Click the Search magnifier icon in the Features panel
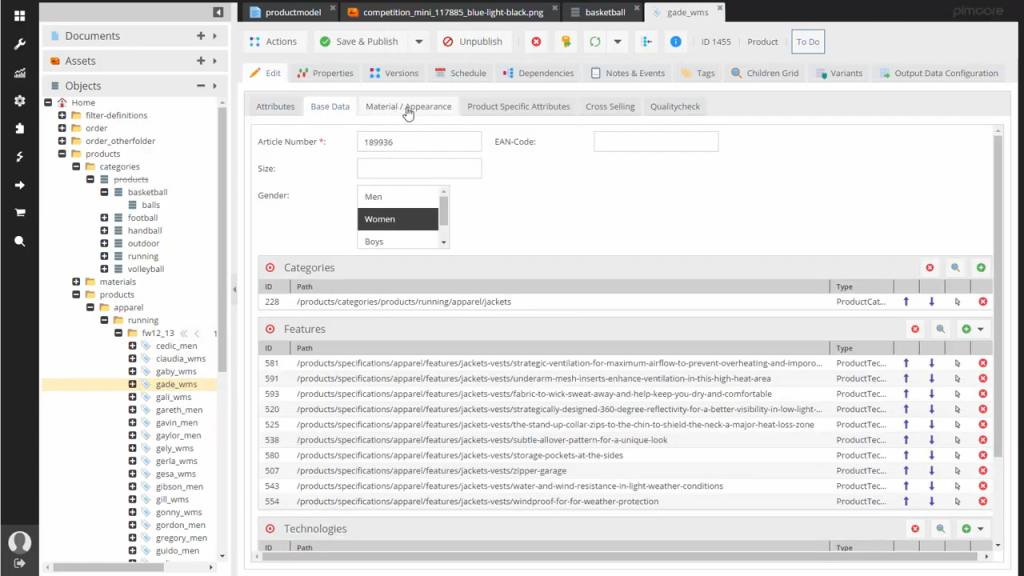The image size is (1024, 576). [940, 328]
